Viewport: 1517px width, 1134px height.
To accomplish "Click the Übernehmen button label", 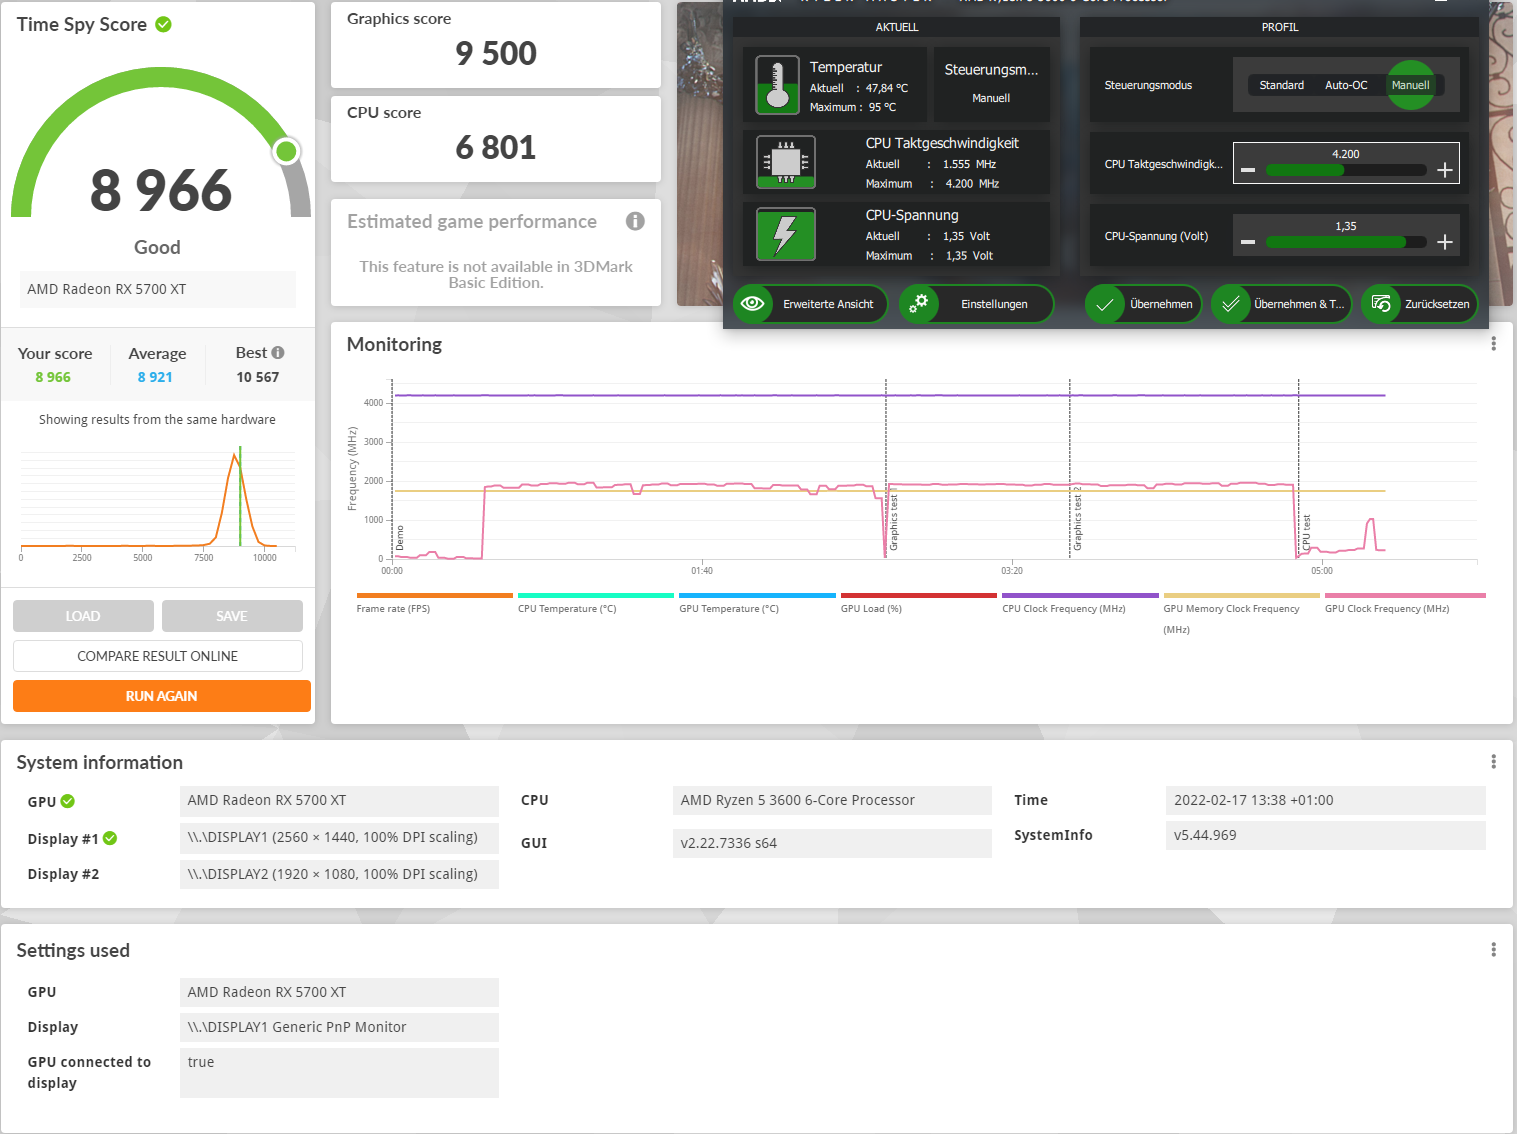I will pyautogui.click(x=1161, y=304).
